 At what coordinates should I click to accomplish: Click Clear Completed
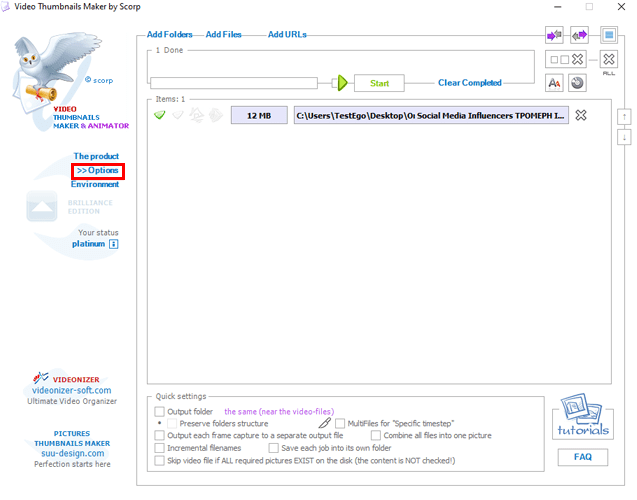[470, 83]
